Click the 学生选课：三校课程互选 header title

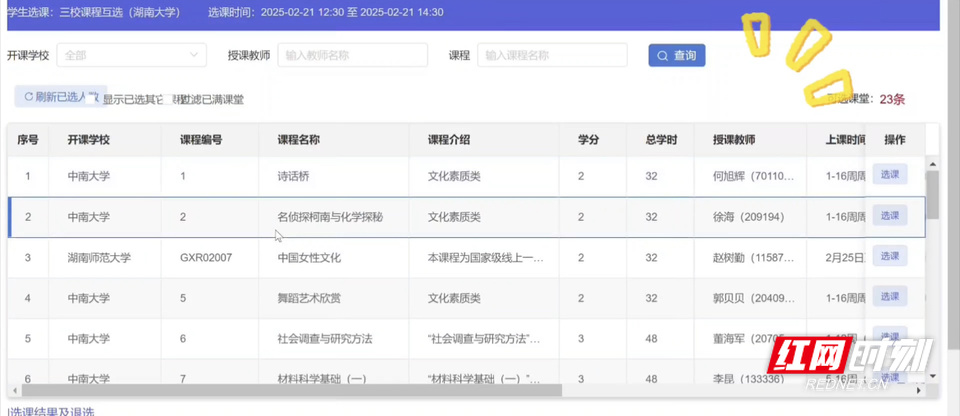[x=94, y=12]
